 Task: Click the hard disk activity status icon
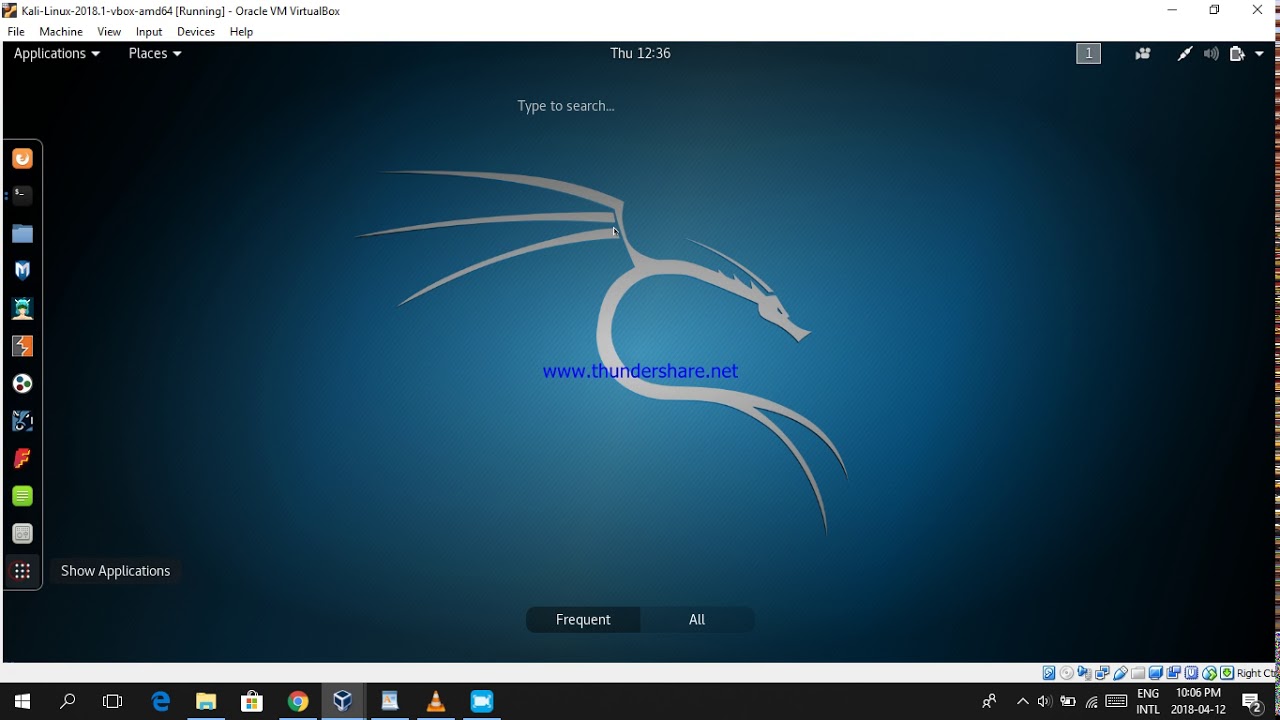[x=1049, y=673]
